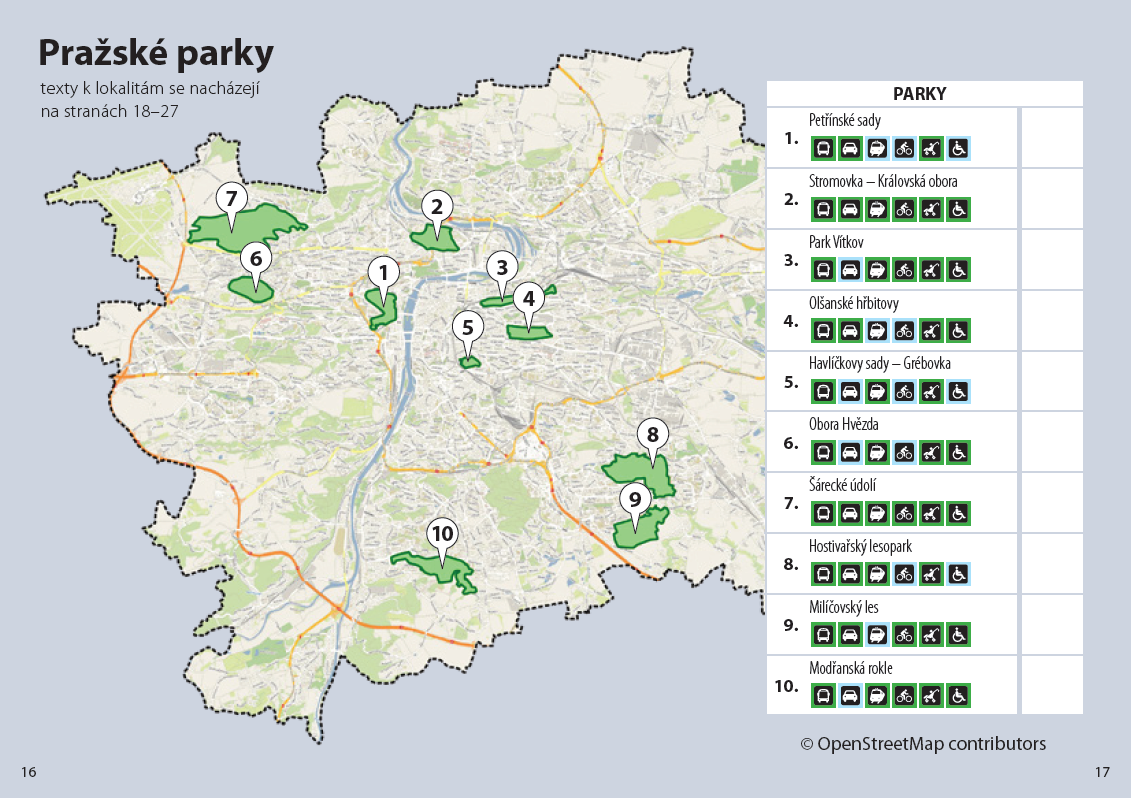This screenshot has width=1131, height=798.
Task: Click the stroller icon in Milíčovský les row
Action: tap(931, 635)
